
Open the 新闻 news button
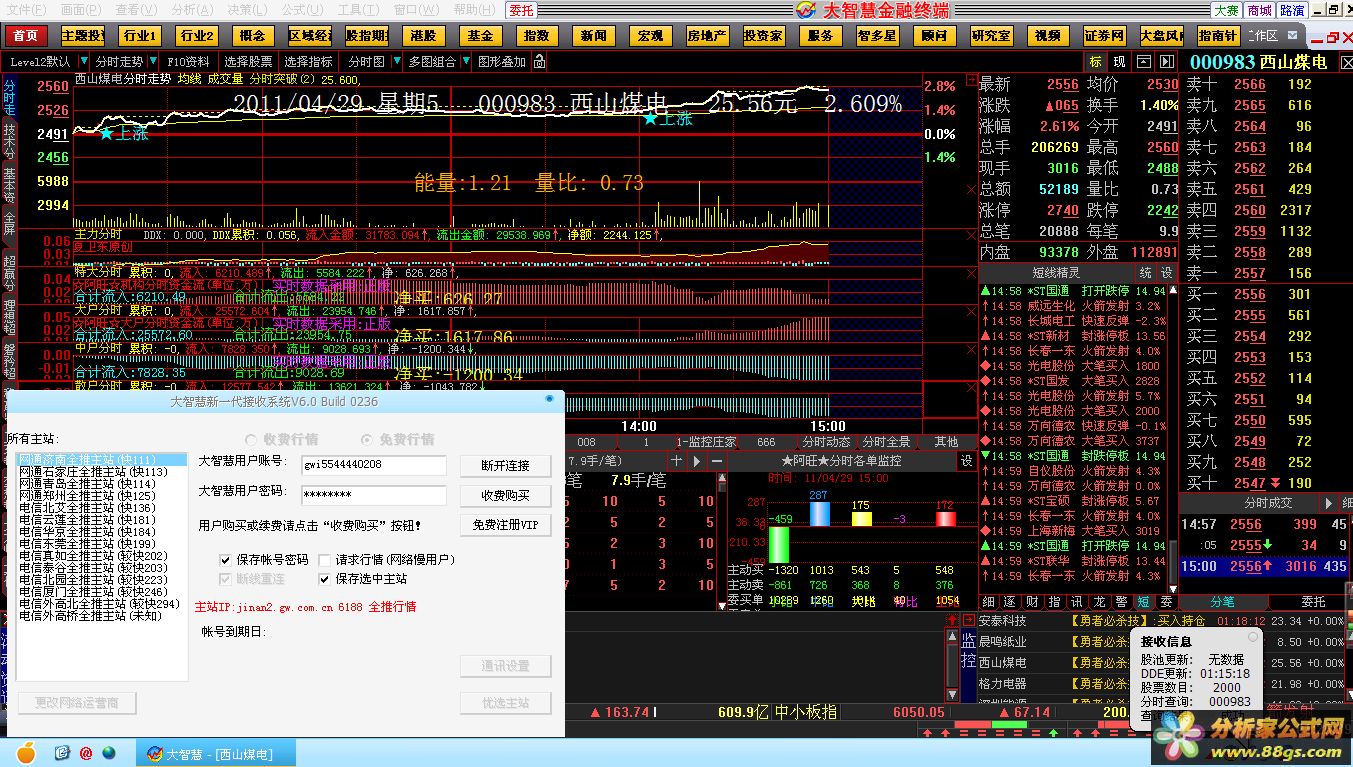pos(594,35)
